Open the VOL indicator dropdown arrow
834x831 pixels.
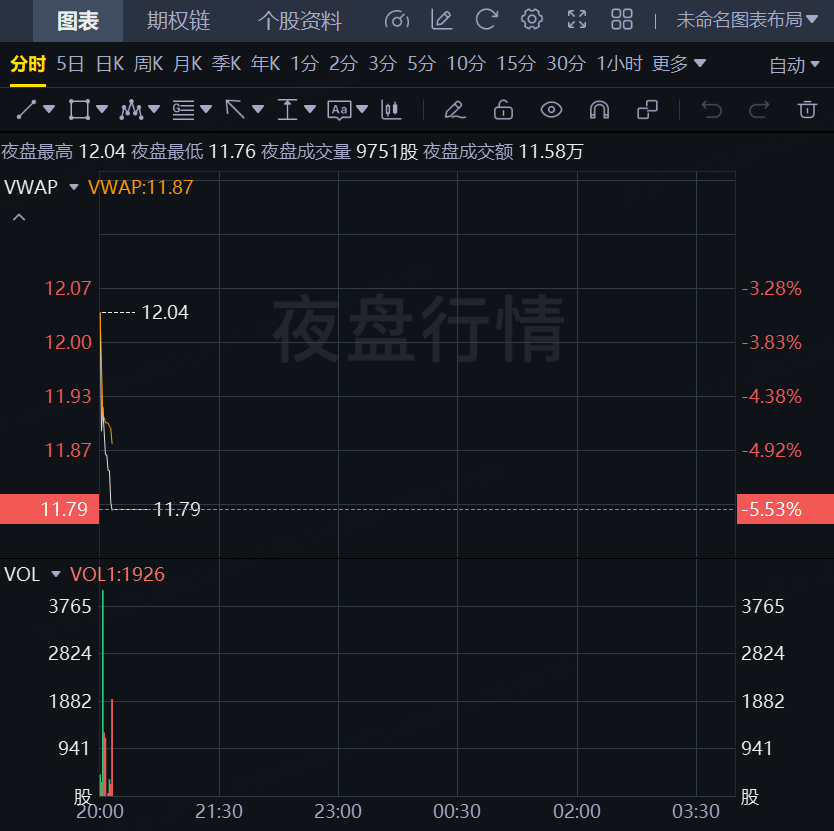coord(56,574)
